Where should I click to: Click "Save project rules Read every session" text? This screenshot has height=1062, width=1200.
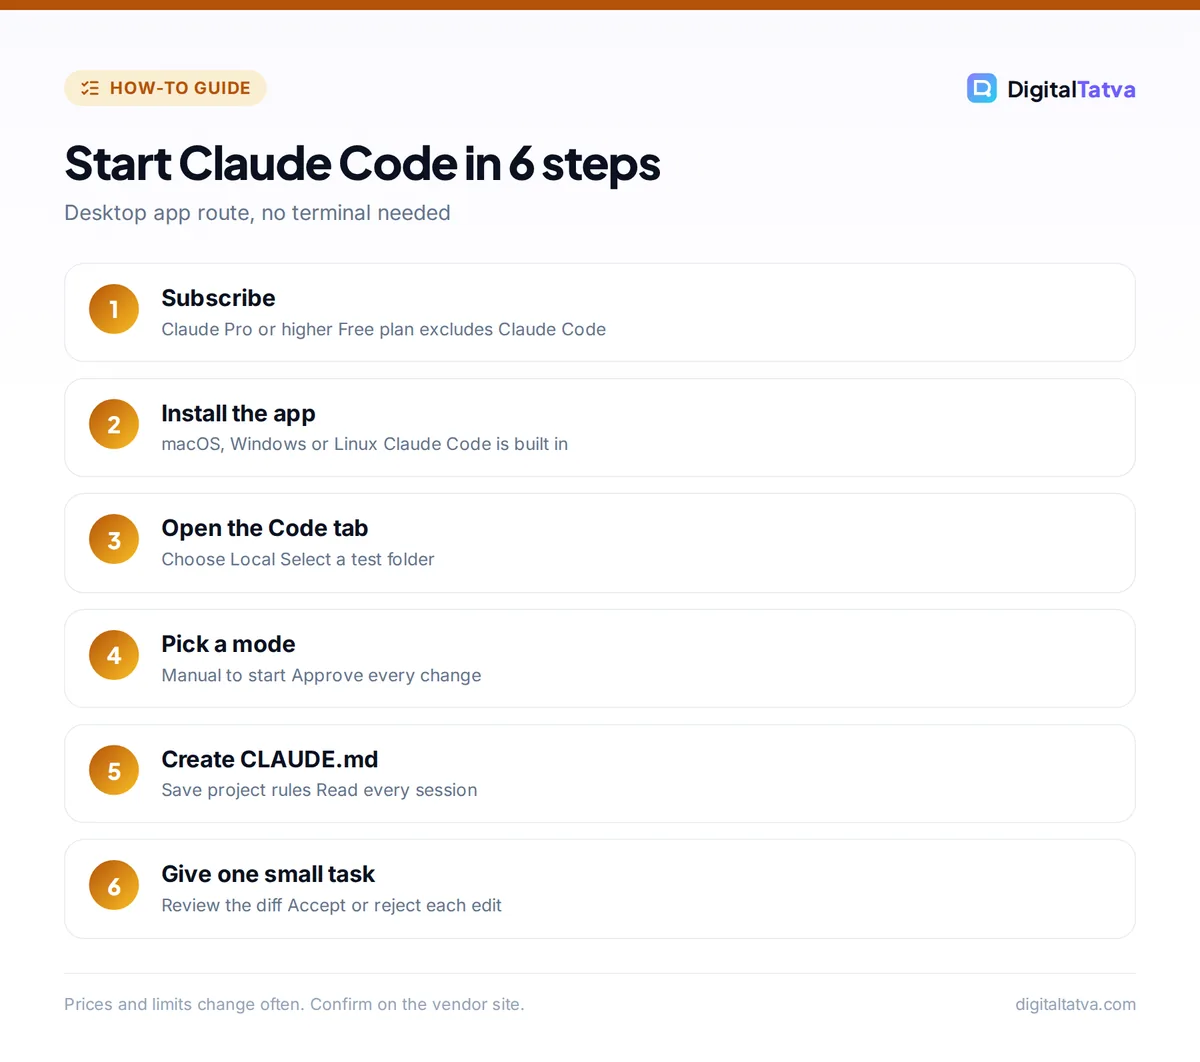click(x=319, y=790)
